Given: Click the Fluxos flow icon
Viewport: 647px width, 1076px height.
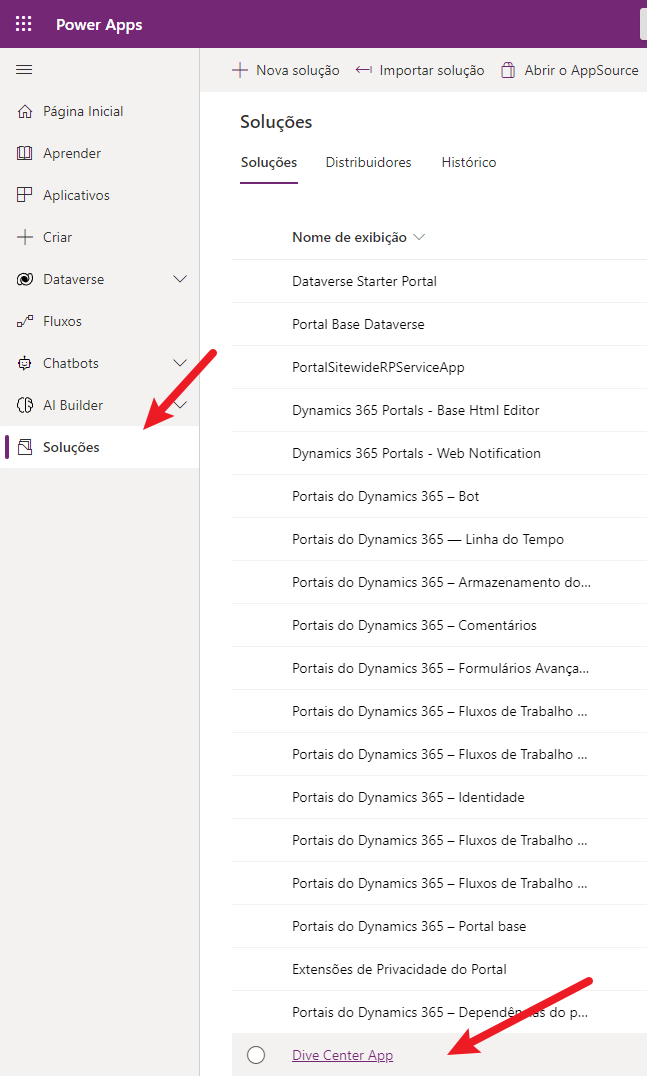Looking at the screenshot, I should coord(25,321).
